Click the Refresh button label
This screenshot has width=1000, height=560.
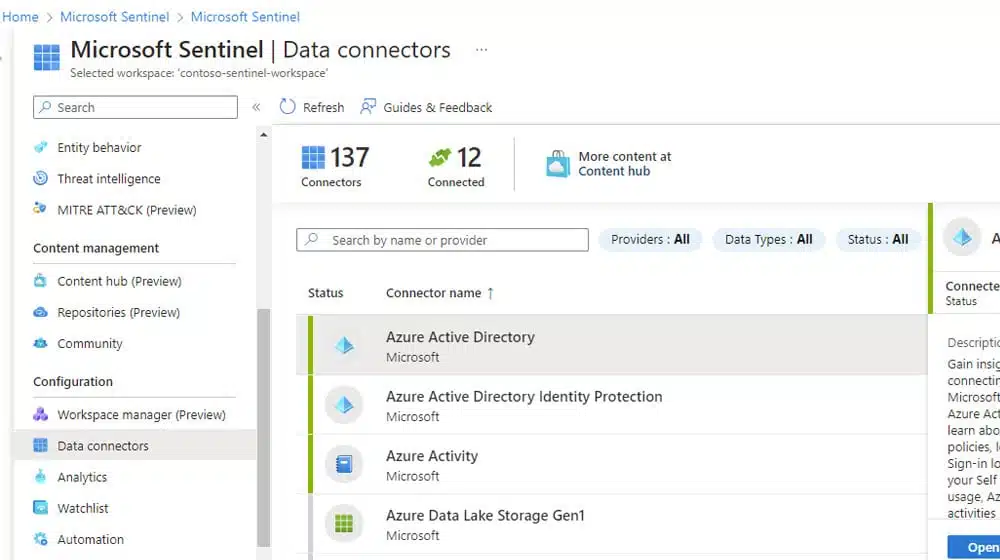tap(323, 107)
